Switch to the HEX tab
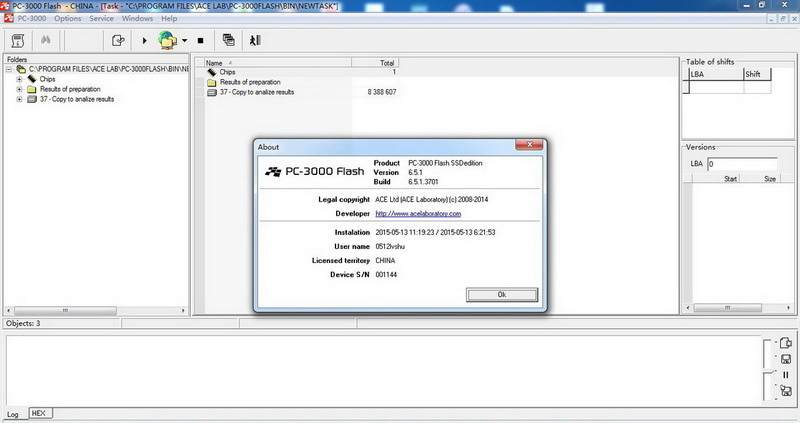 [39, 413]
